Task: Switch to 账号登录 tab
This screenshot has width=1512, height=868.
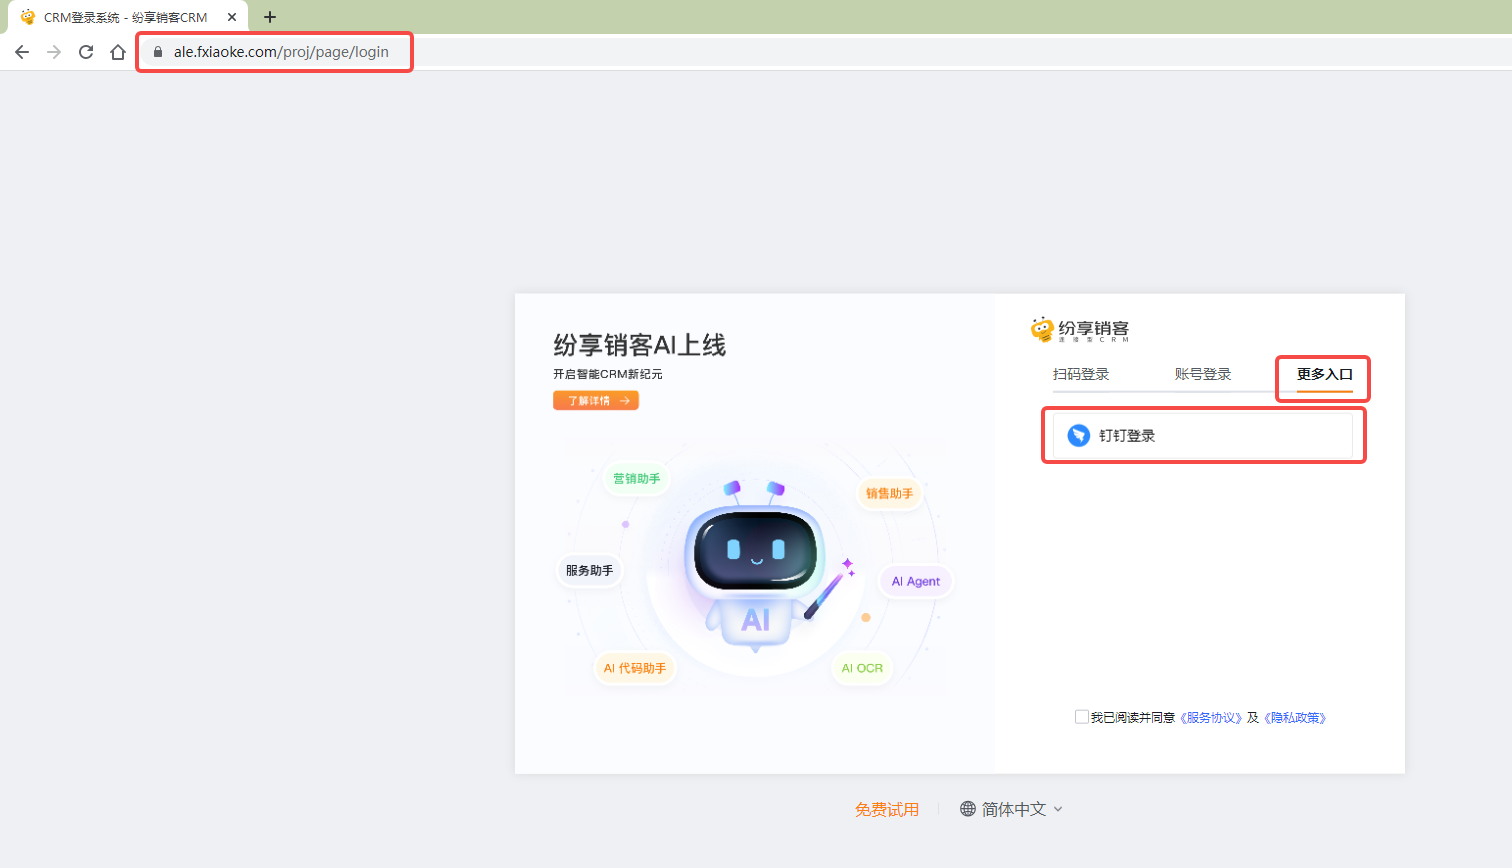Action: tap(1203, 374)
